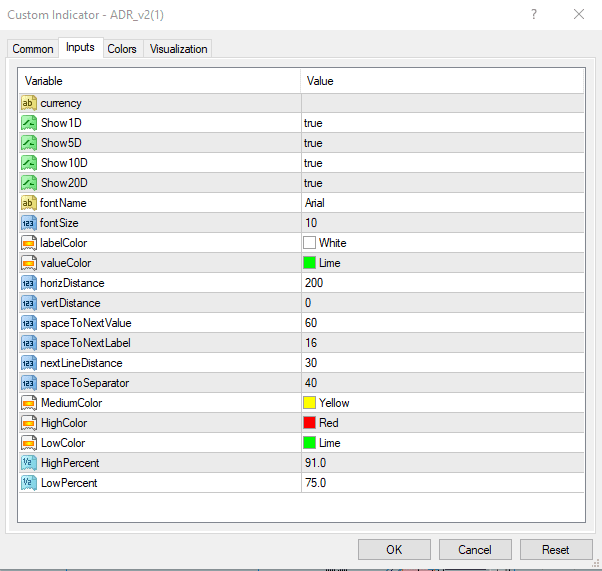
Task: Click the string icon beside currency
Action: [29, 103]
